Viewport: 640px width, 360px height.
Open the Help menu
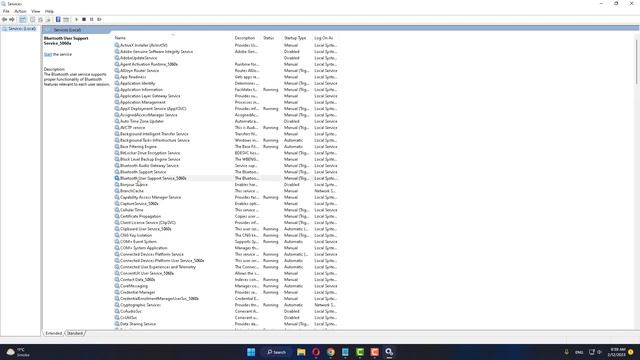(x=49, y=11)
